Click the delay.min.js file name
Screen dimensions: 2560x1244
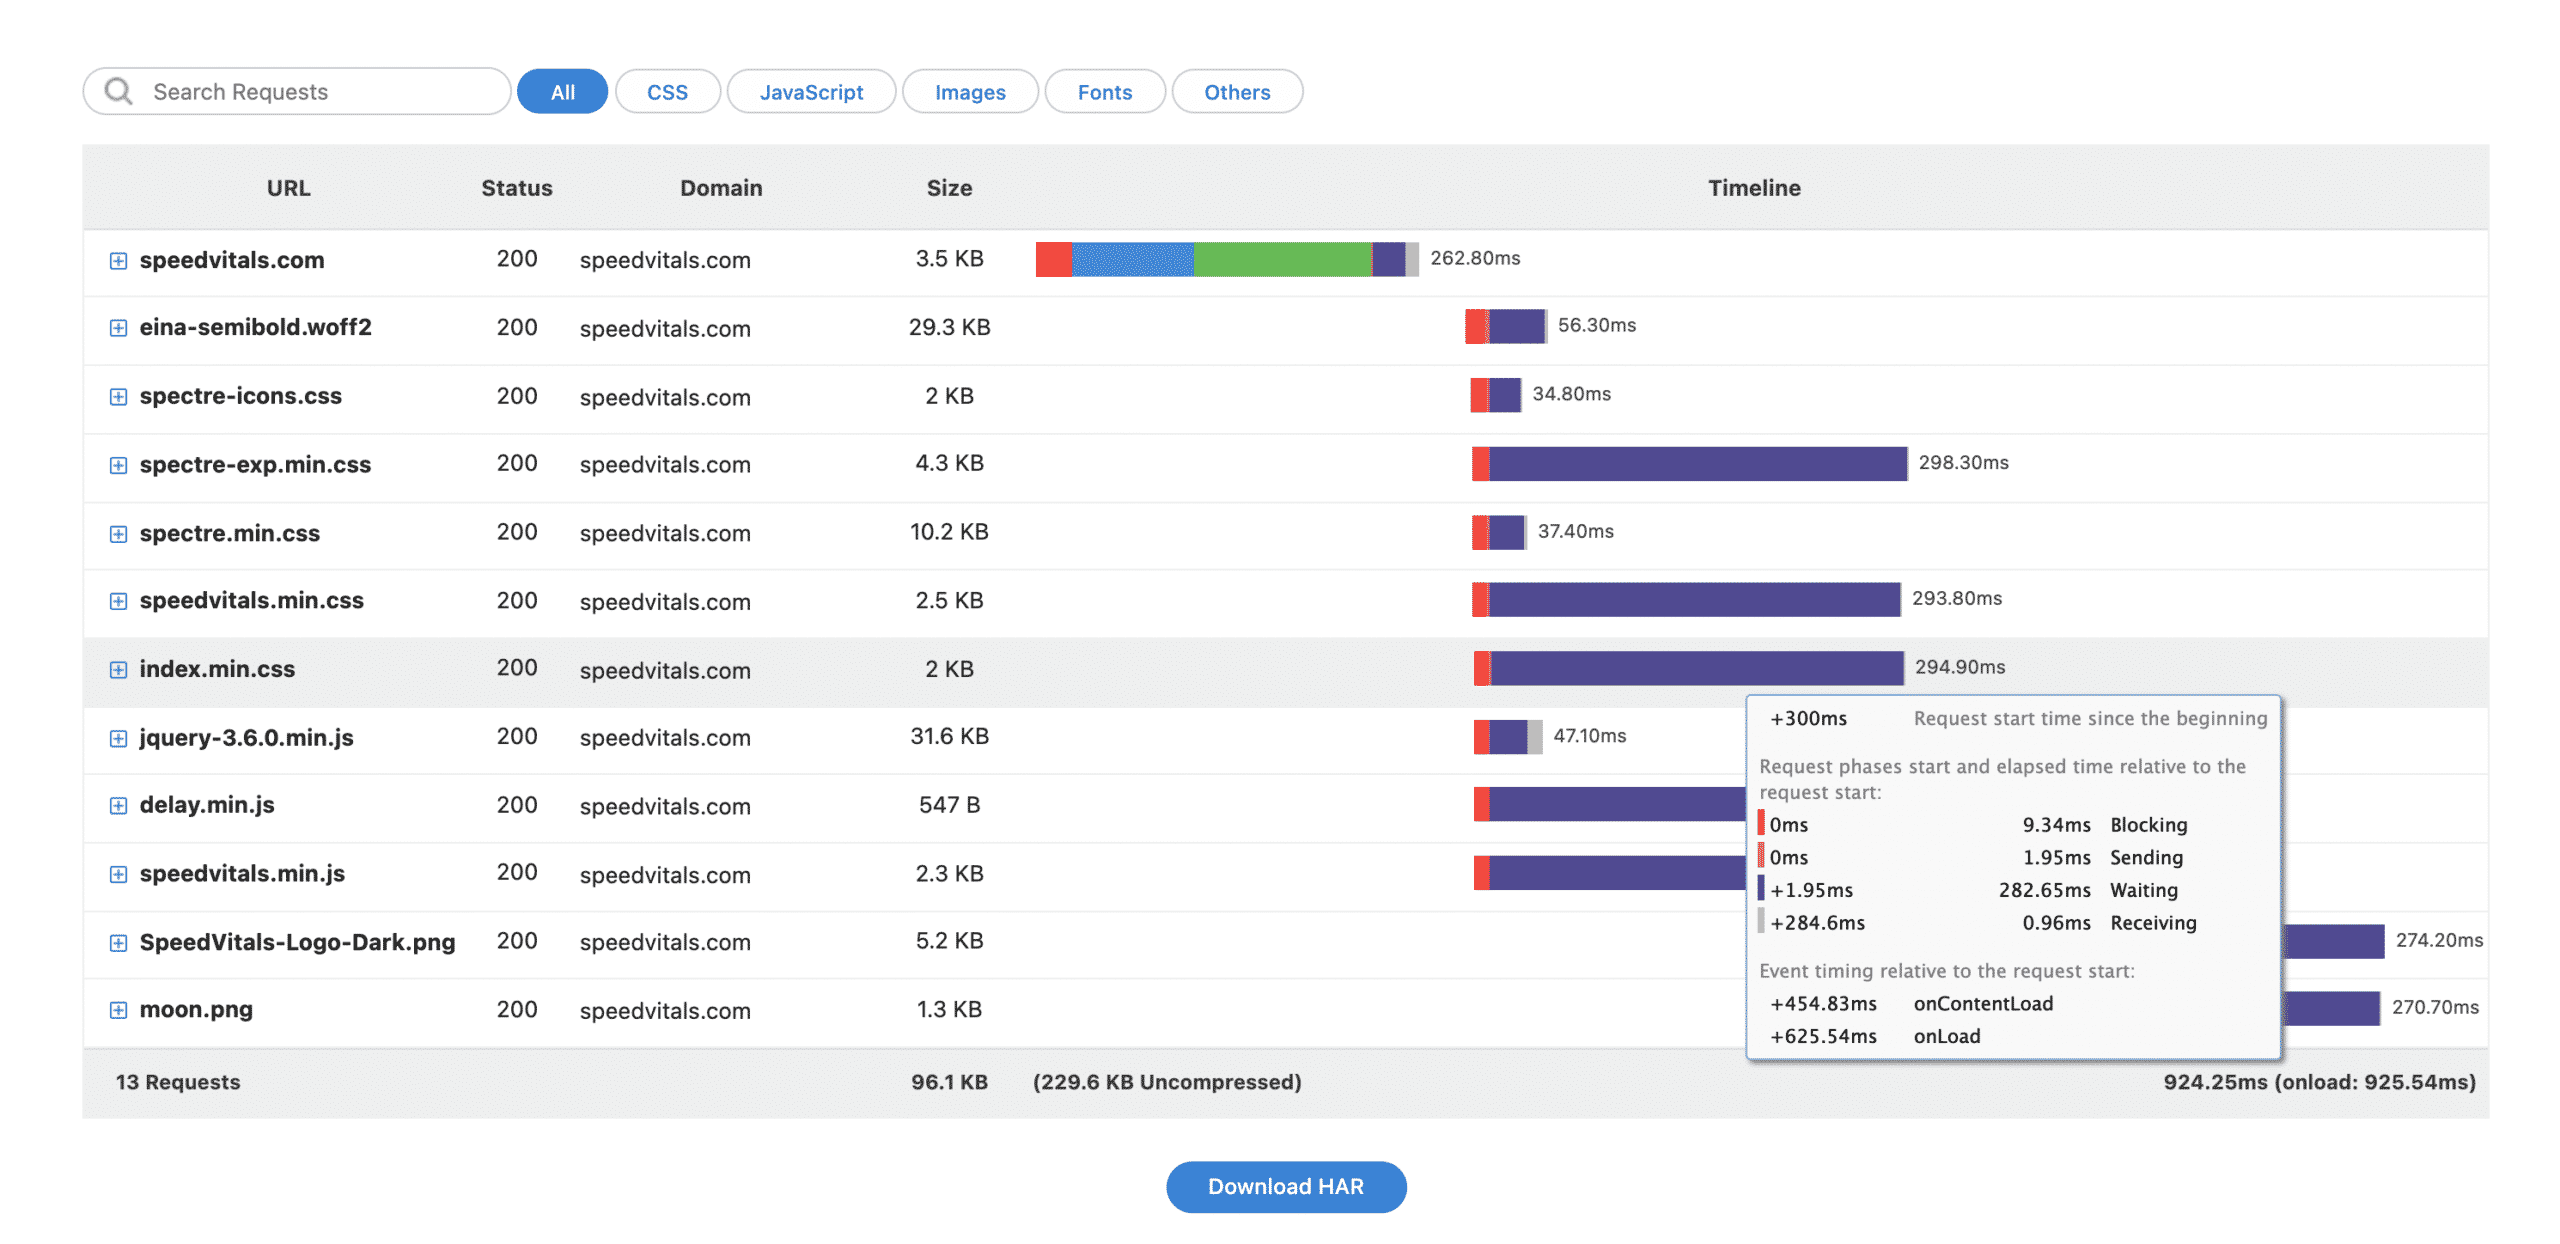(206, 805)
